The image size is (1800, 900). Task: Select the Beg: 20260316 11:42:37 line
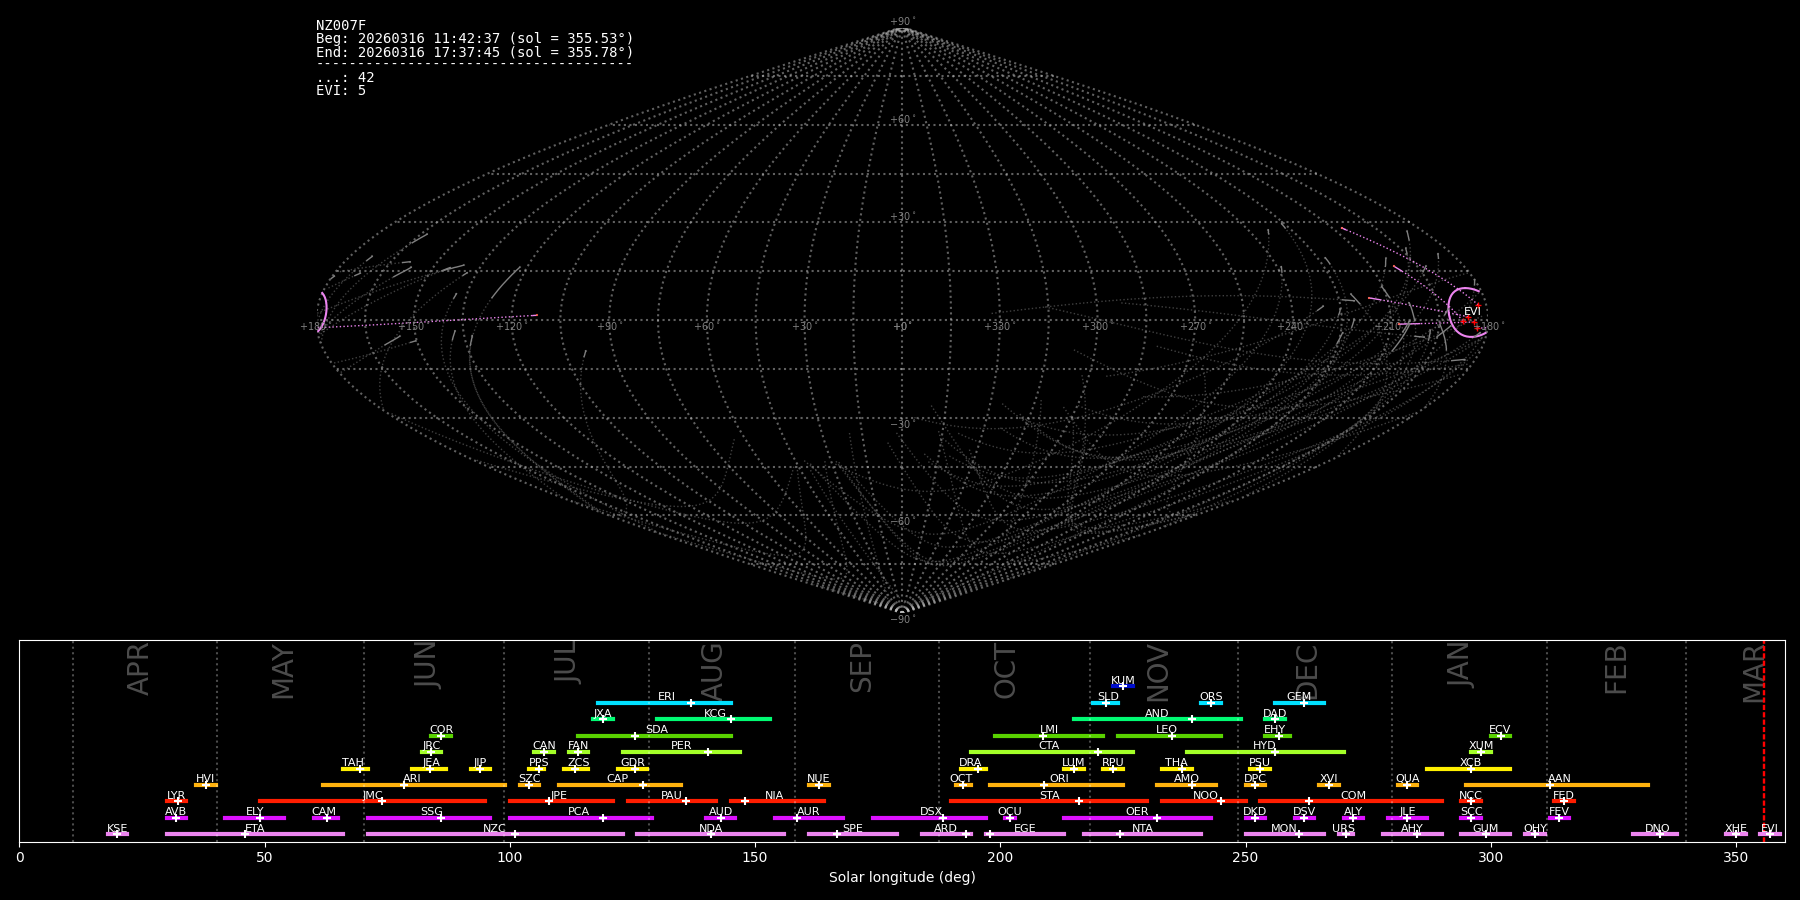click(x=475, y=39)
